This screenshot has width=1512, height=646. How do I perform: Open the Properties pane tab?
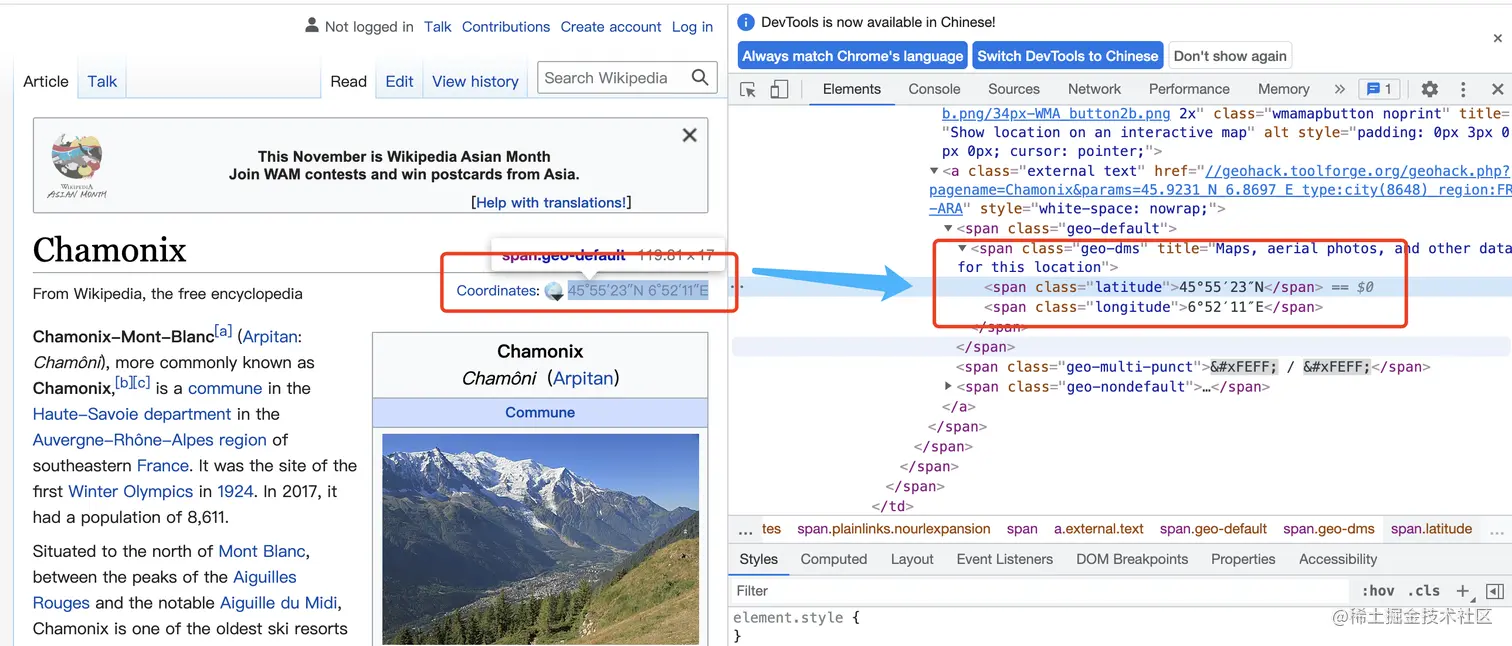pyautogui.click(x=1243, y=559)
